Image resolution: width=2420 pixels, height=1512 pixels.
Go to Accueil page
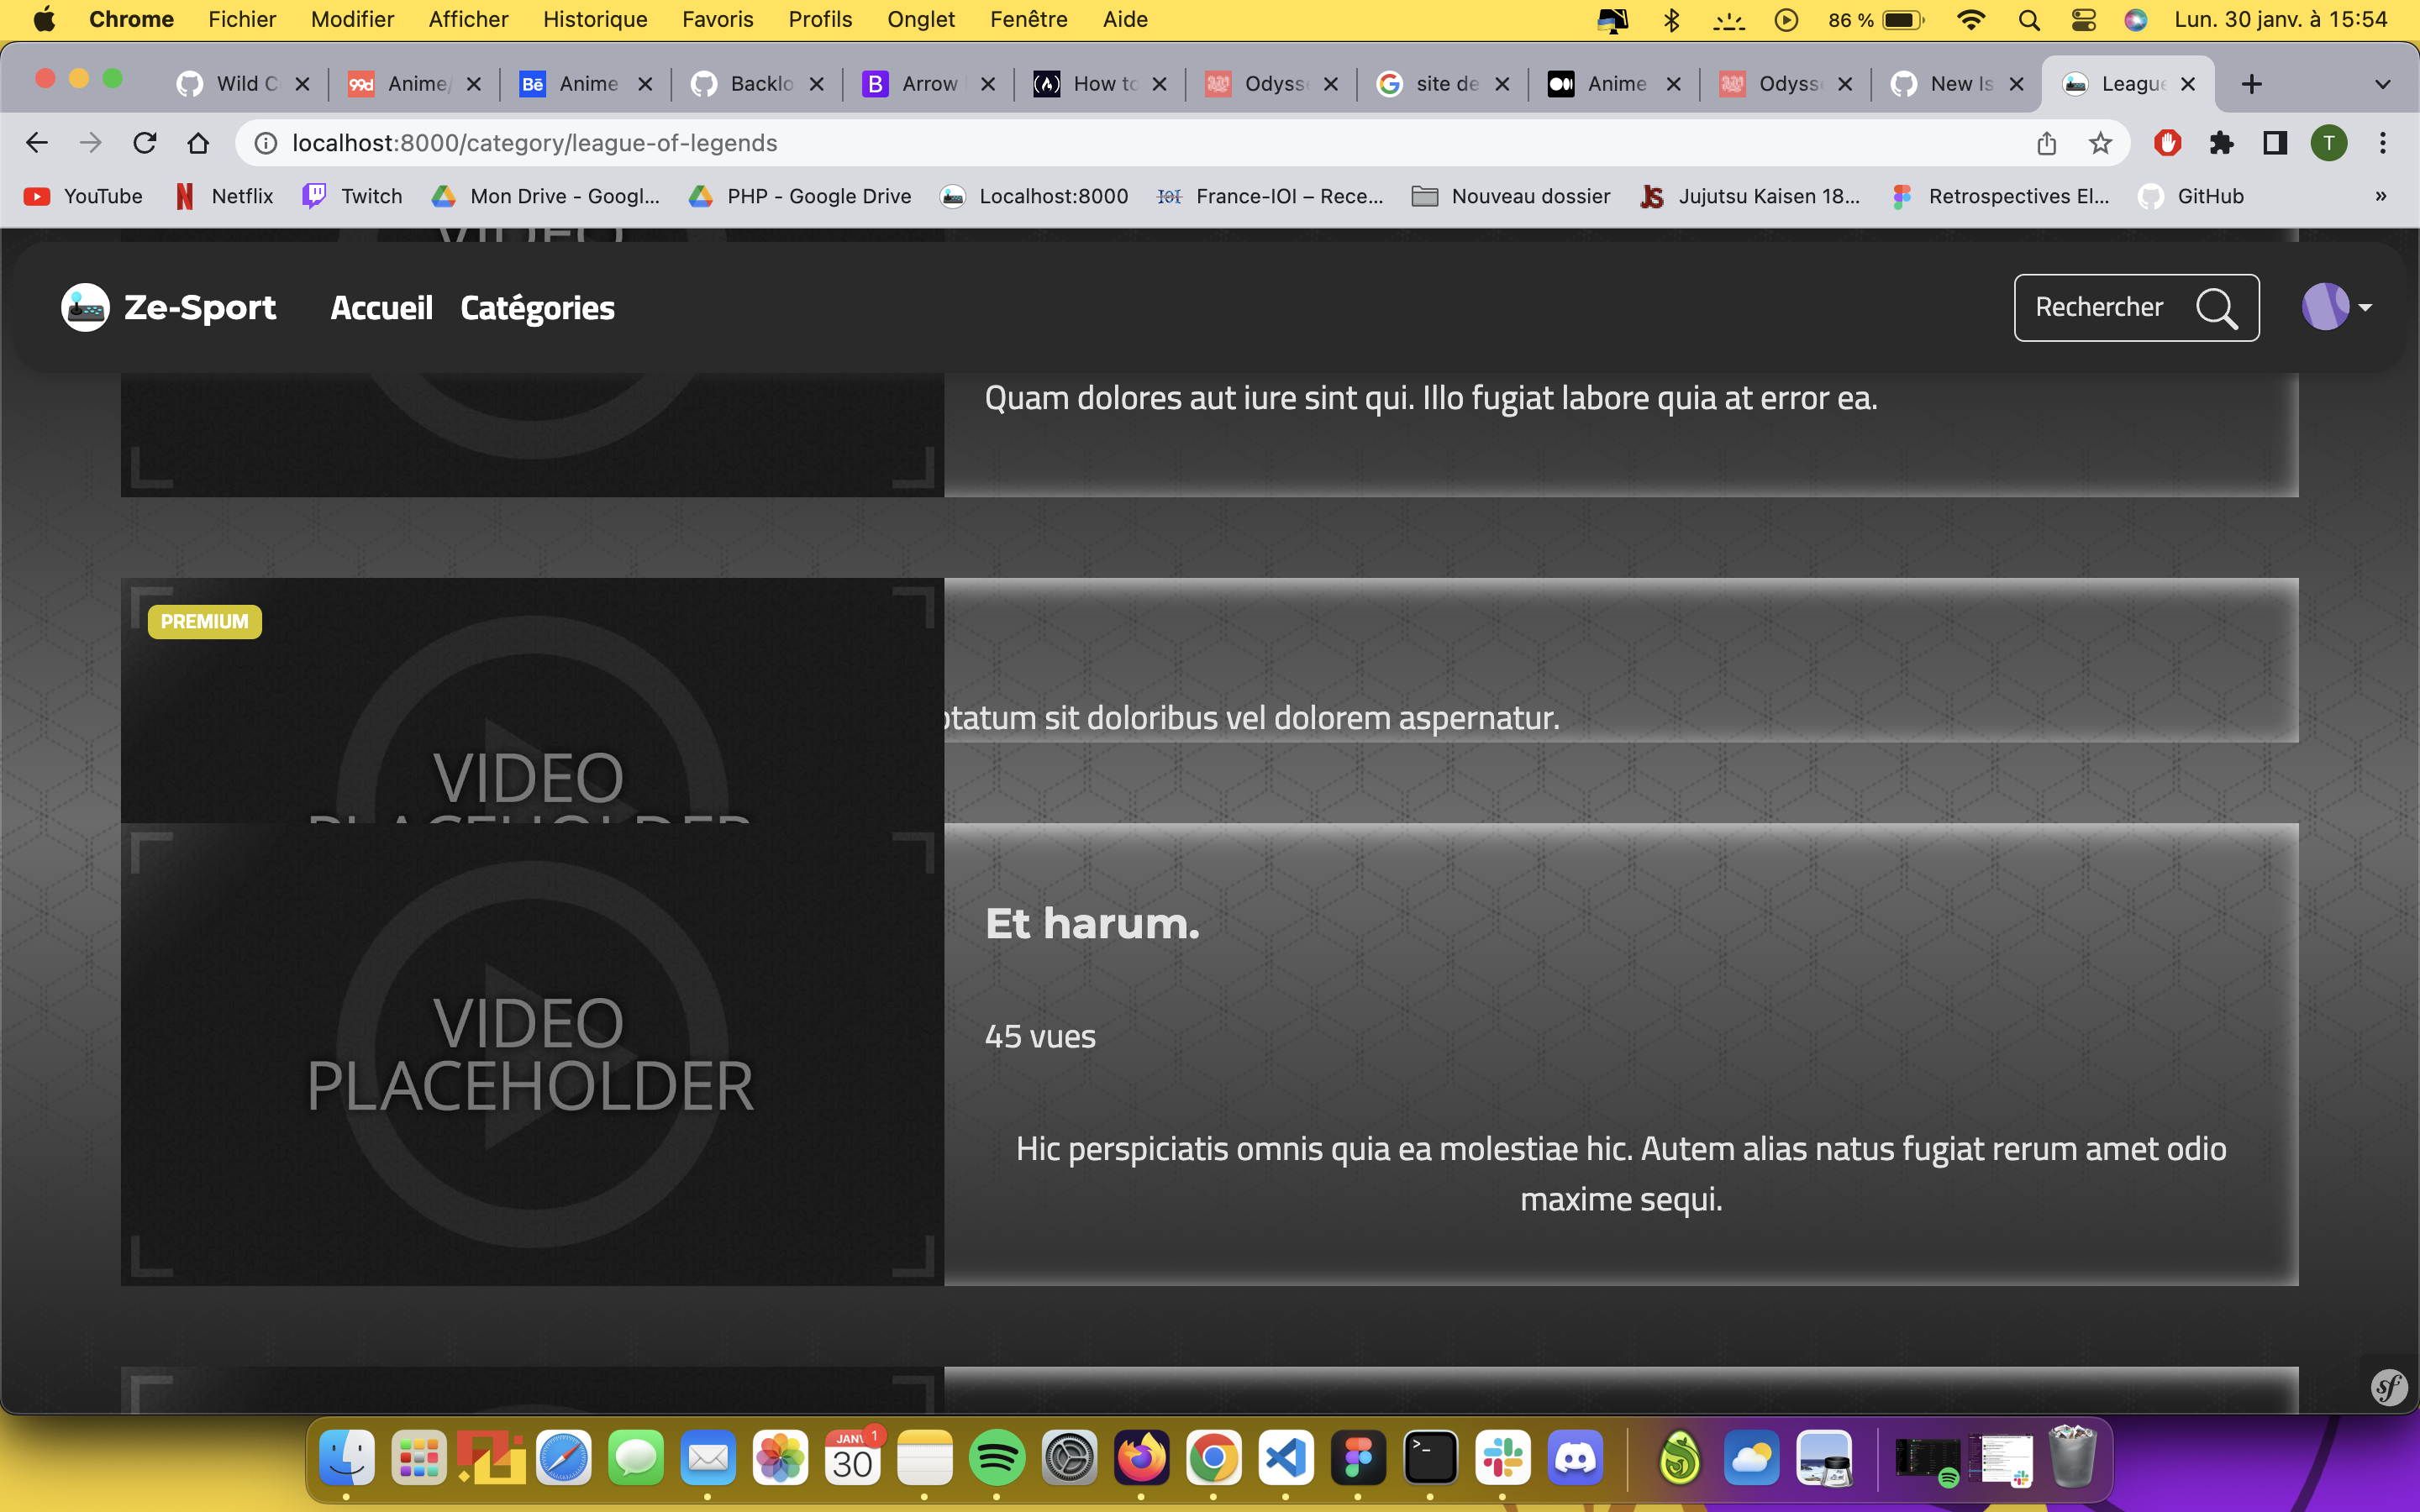[381, 307]
